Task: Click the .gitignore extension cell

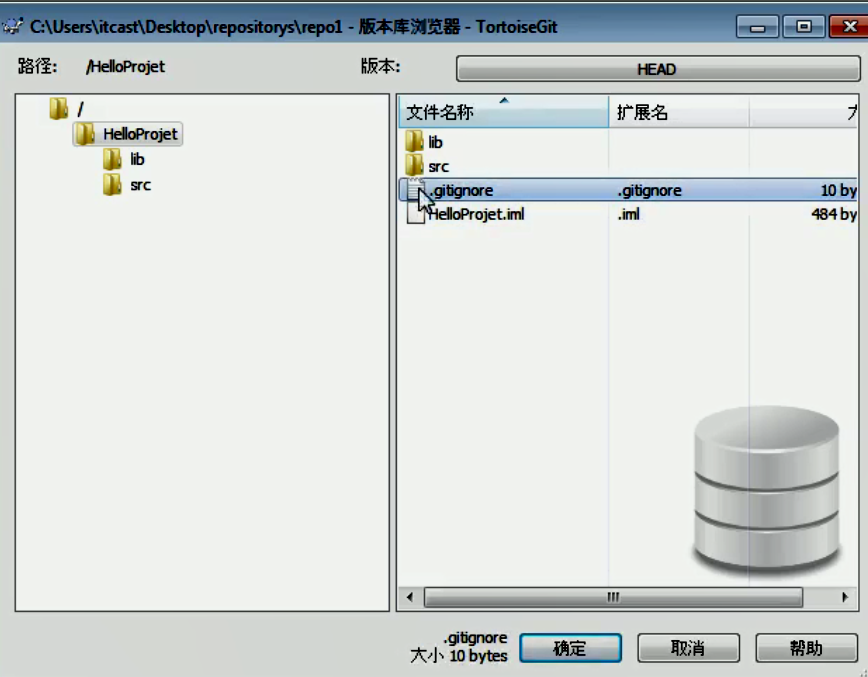Action: pyautogui.click(x=649, y=190)
